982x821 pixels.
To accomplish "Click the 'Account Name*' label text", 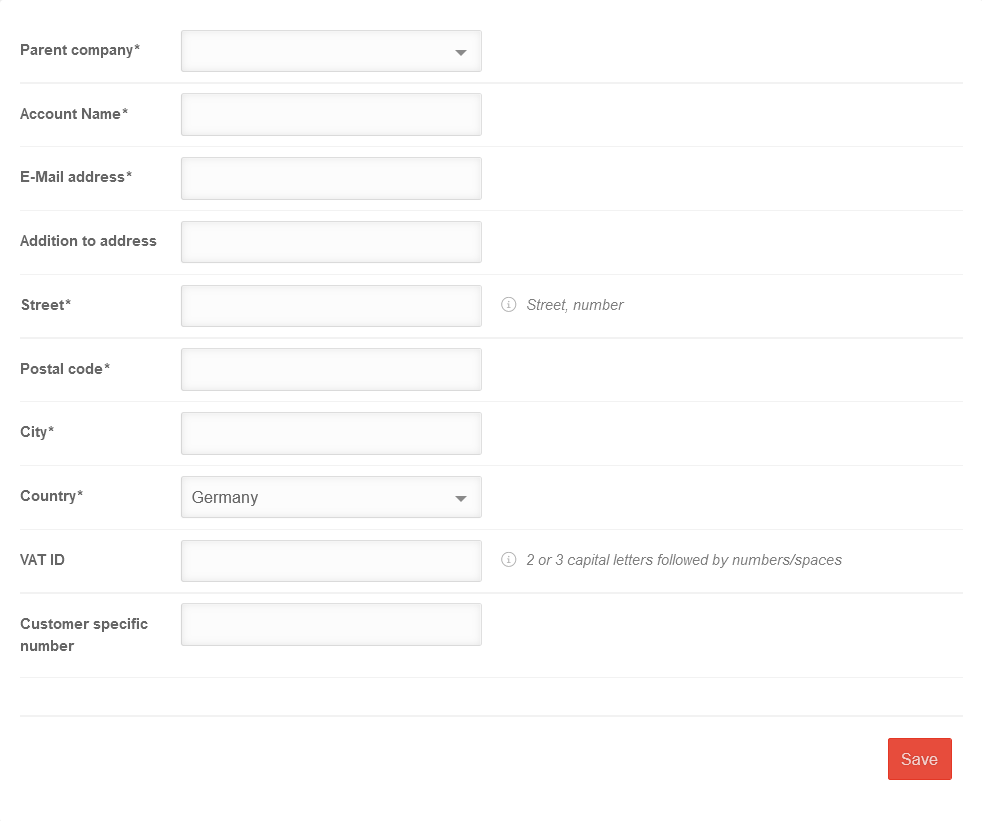I will coord(74,114).
